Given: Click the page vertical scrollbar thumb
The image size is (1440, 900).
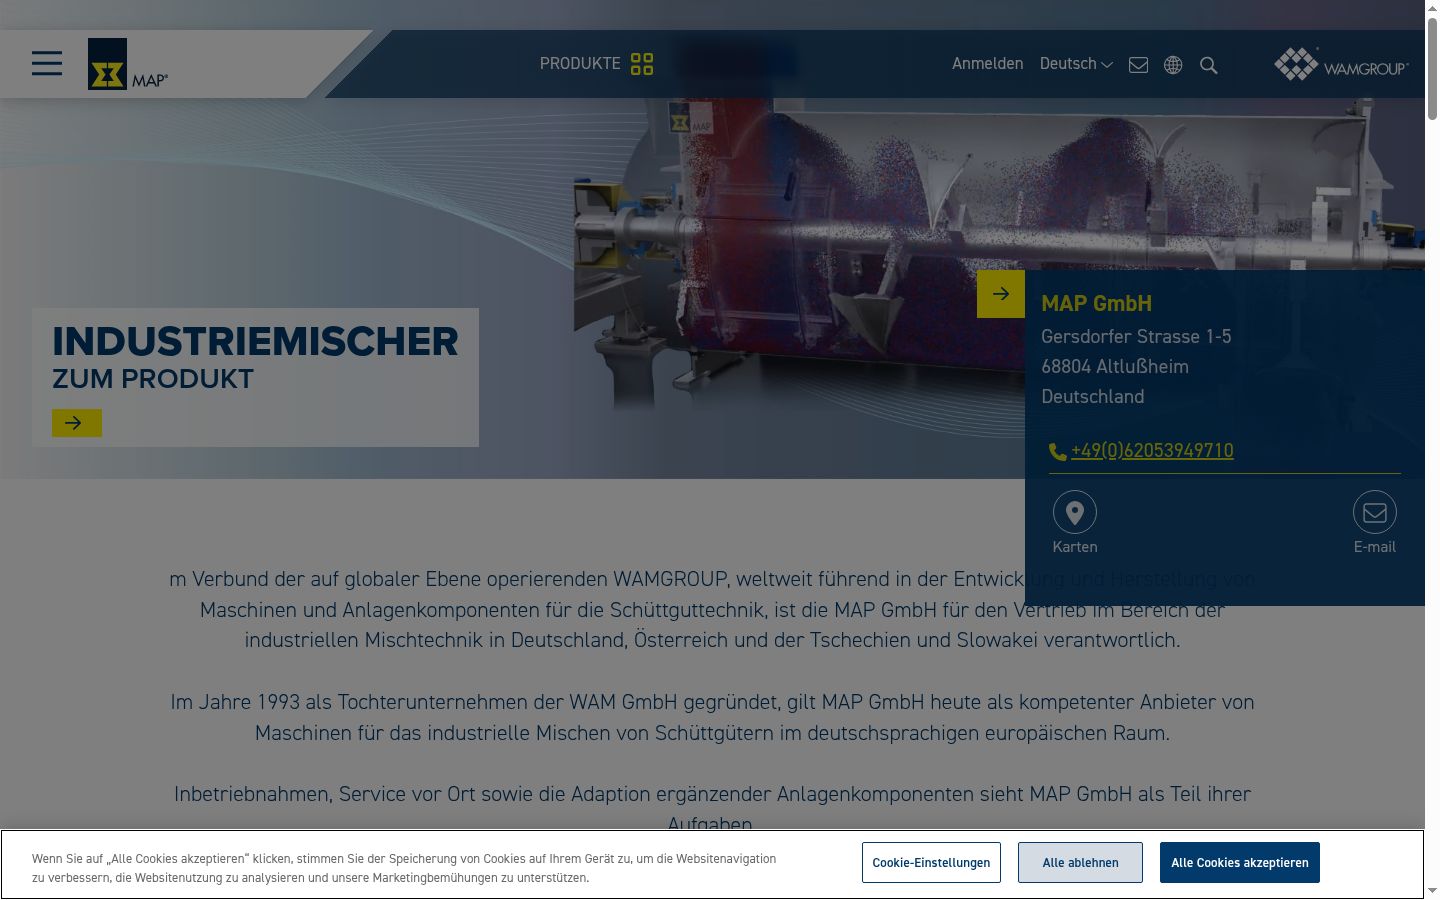Looking at the screenshot, I should 1432,68.
